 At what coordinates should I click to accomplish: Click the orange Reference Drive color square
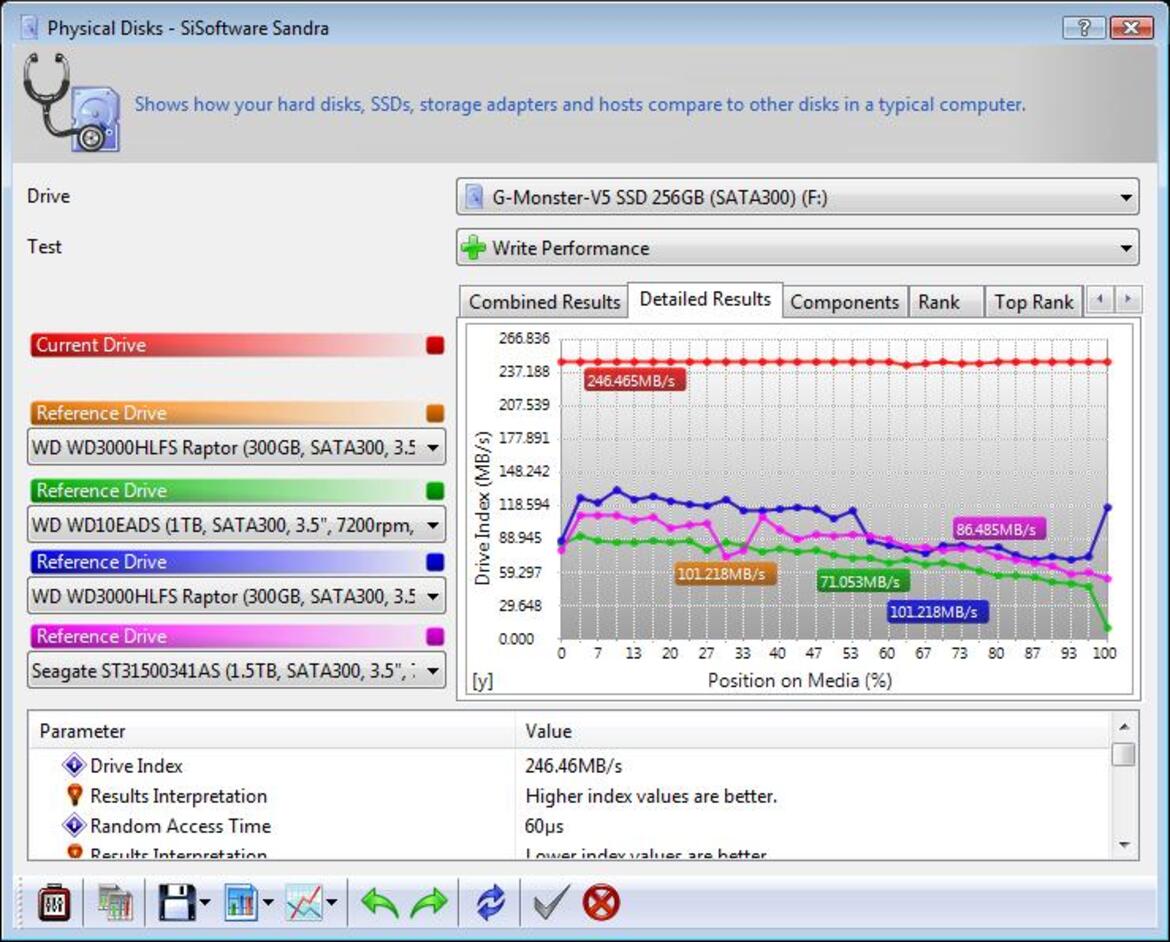click(435, 413)
